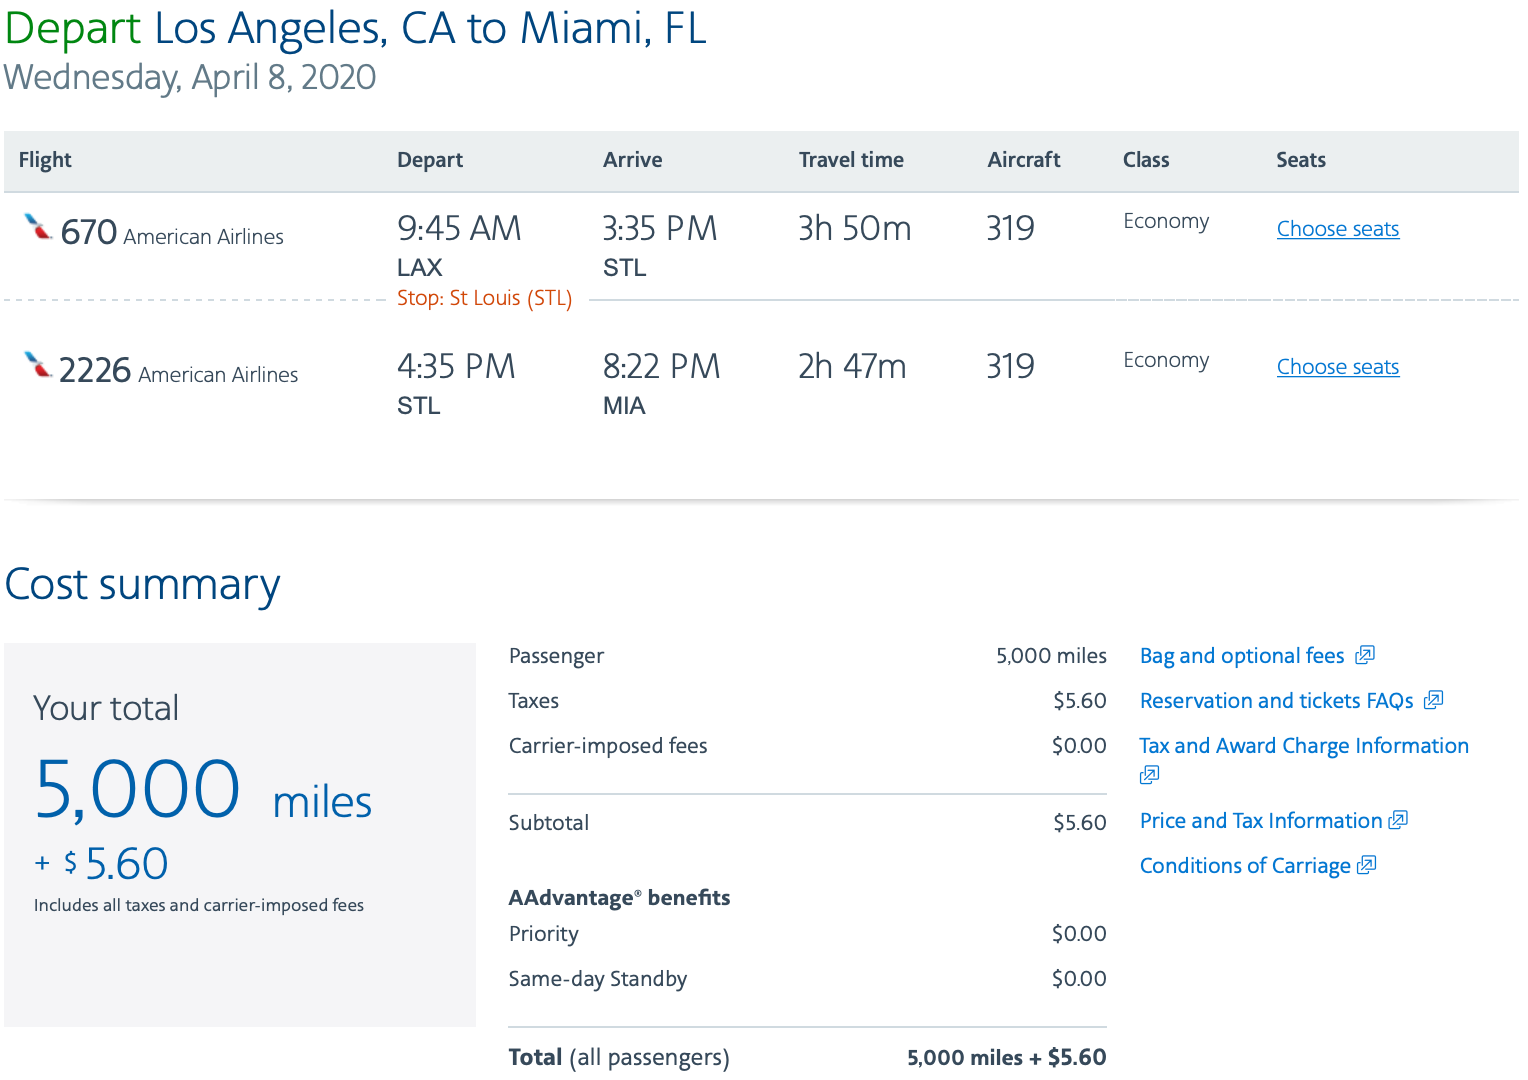
Task: Open Reservation and tickets FAQs
Action: (1276, 701)
